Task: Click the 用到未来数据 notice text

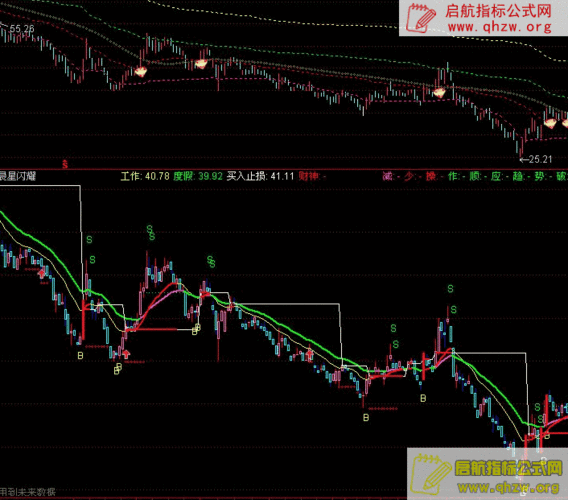Action: tap(28, 492)
